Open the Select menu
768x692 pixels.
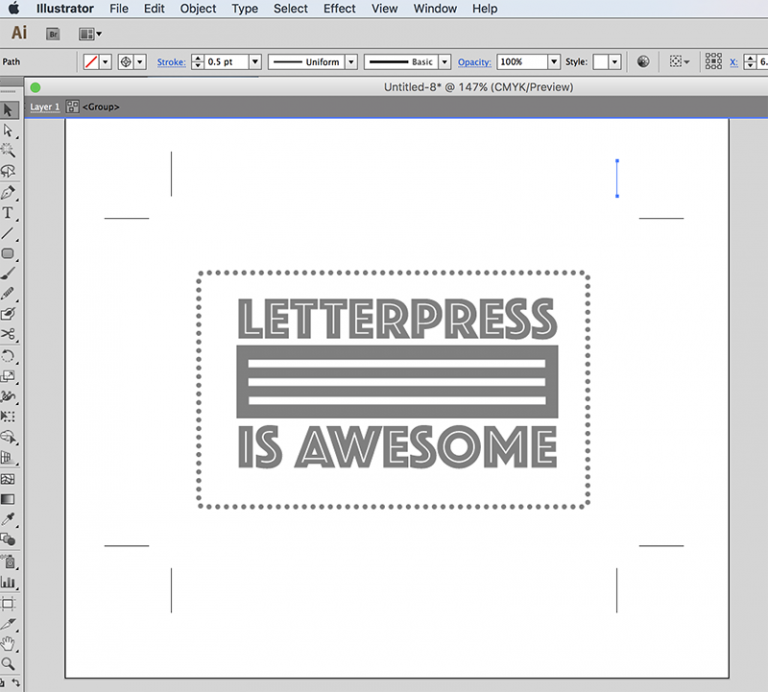(x=290, y=8)
